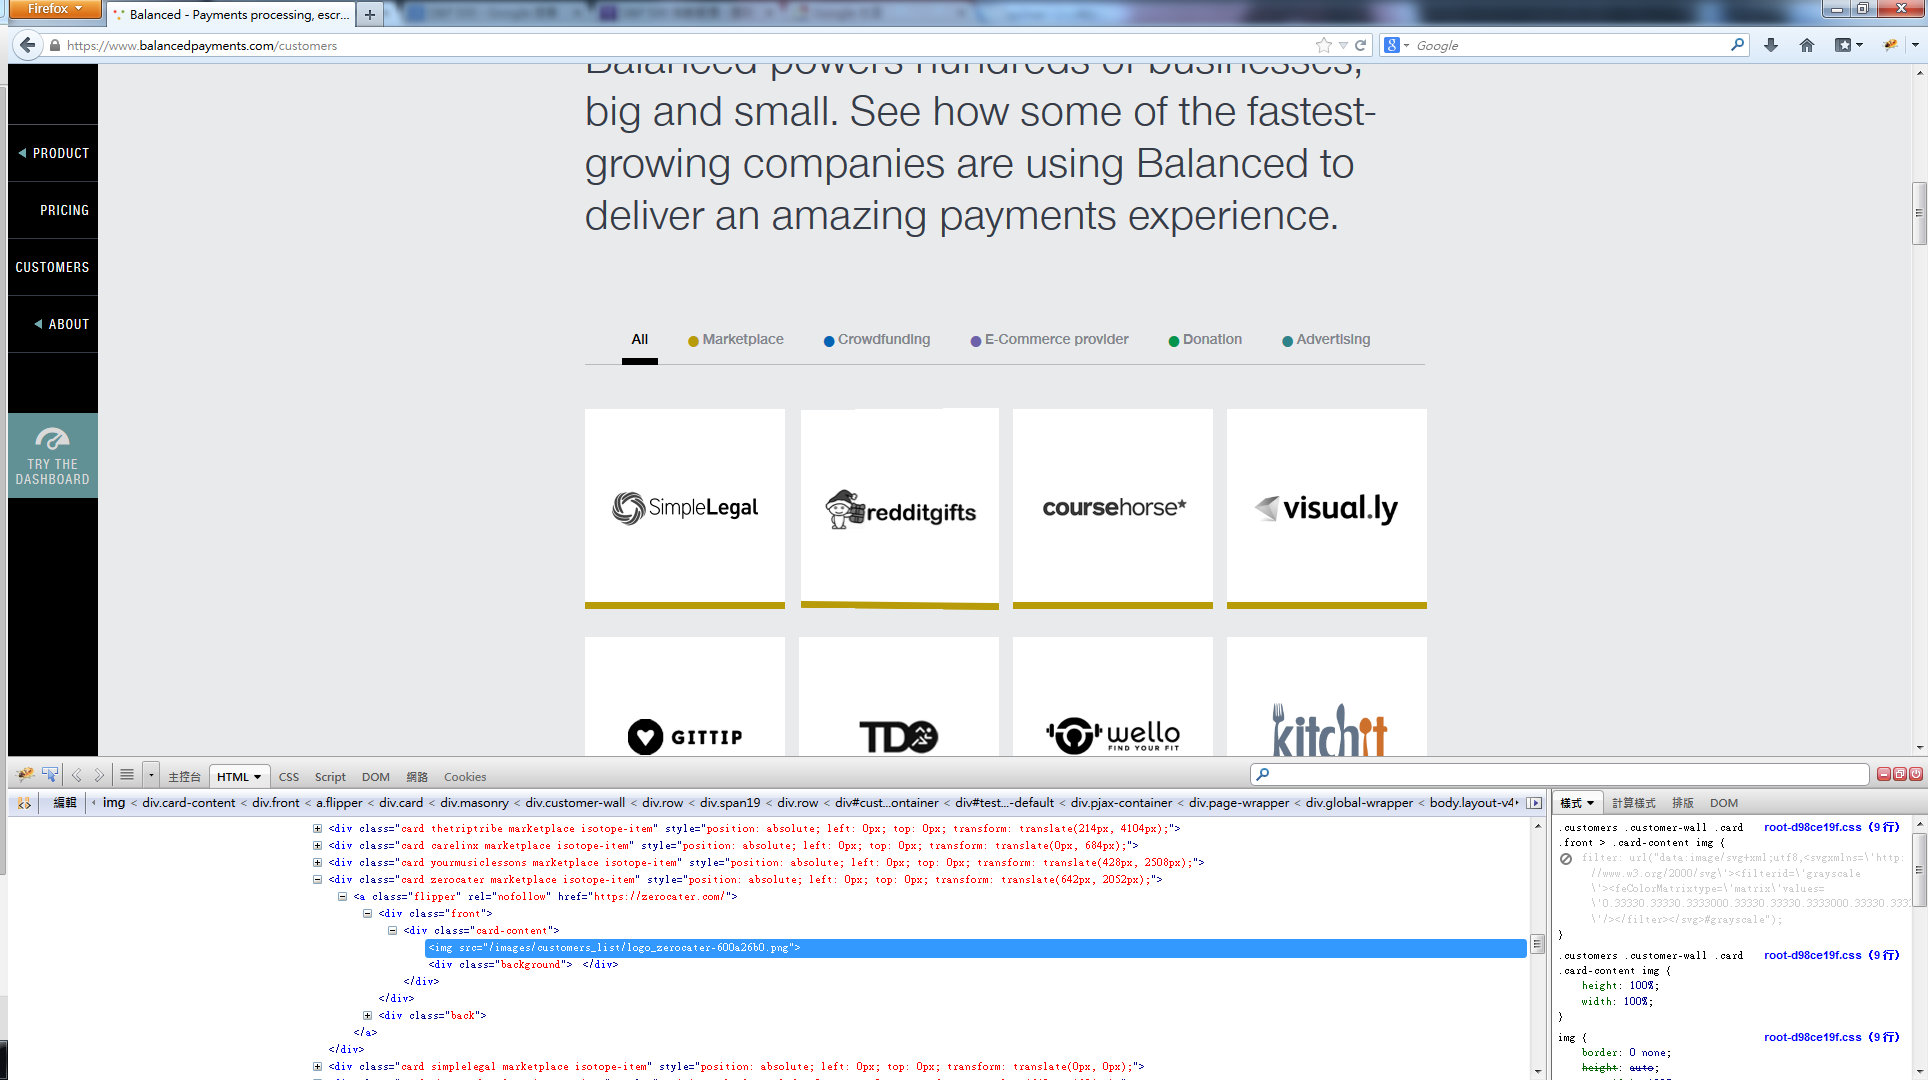Screen dimensions: 1928x1080
Task: Click the back navigation arrow icon
Action: pyautogui.click(x=28, y=44)
